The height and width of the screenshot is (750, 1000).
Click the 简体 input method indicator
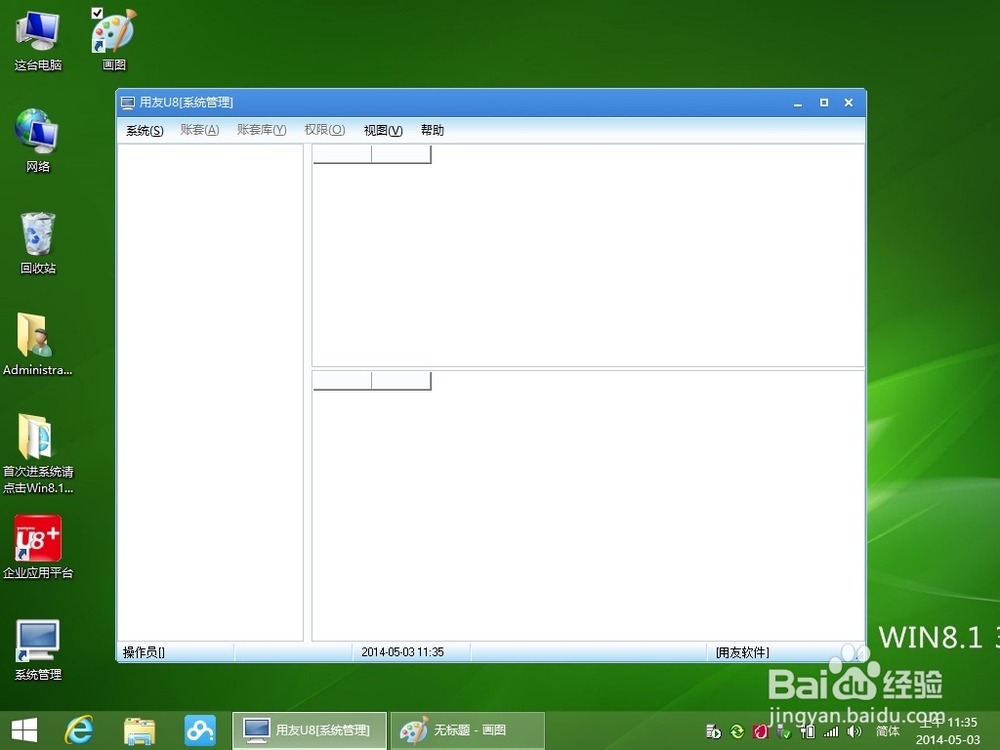(888, 731)
